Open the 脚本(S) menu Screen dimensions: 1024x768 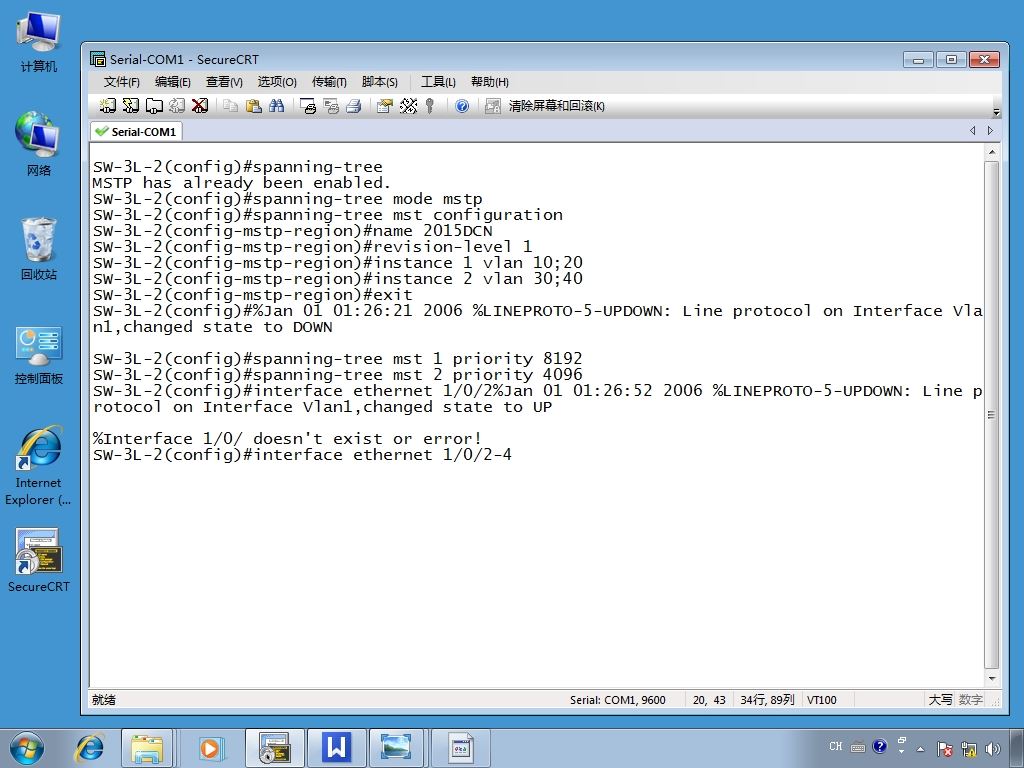pos(379,82)
